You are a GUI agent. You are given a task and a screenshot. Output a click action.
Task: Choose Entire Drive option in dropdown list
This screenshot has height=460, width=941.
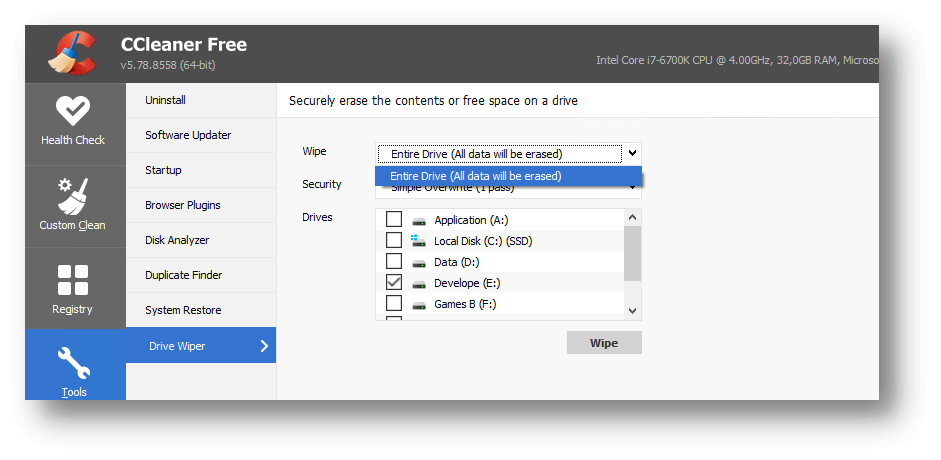pos(508,176)
